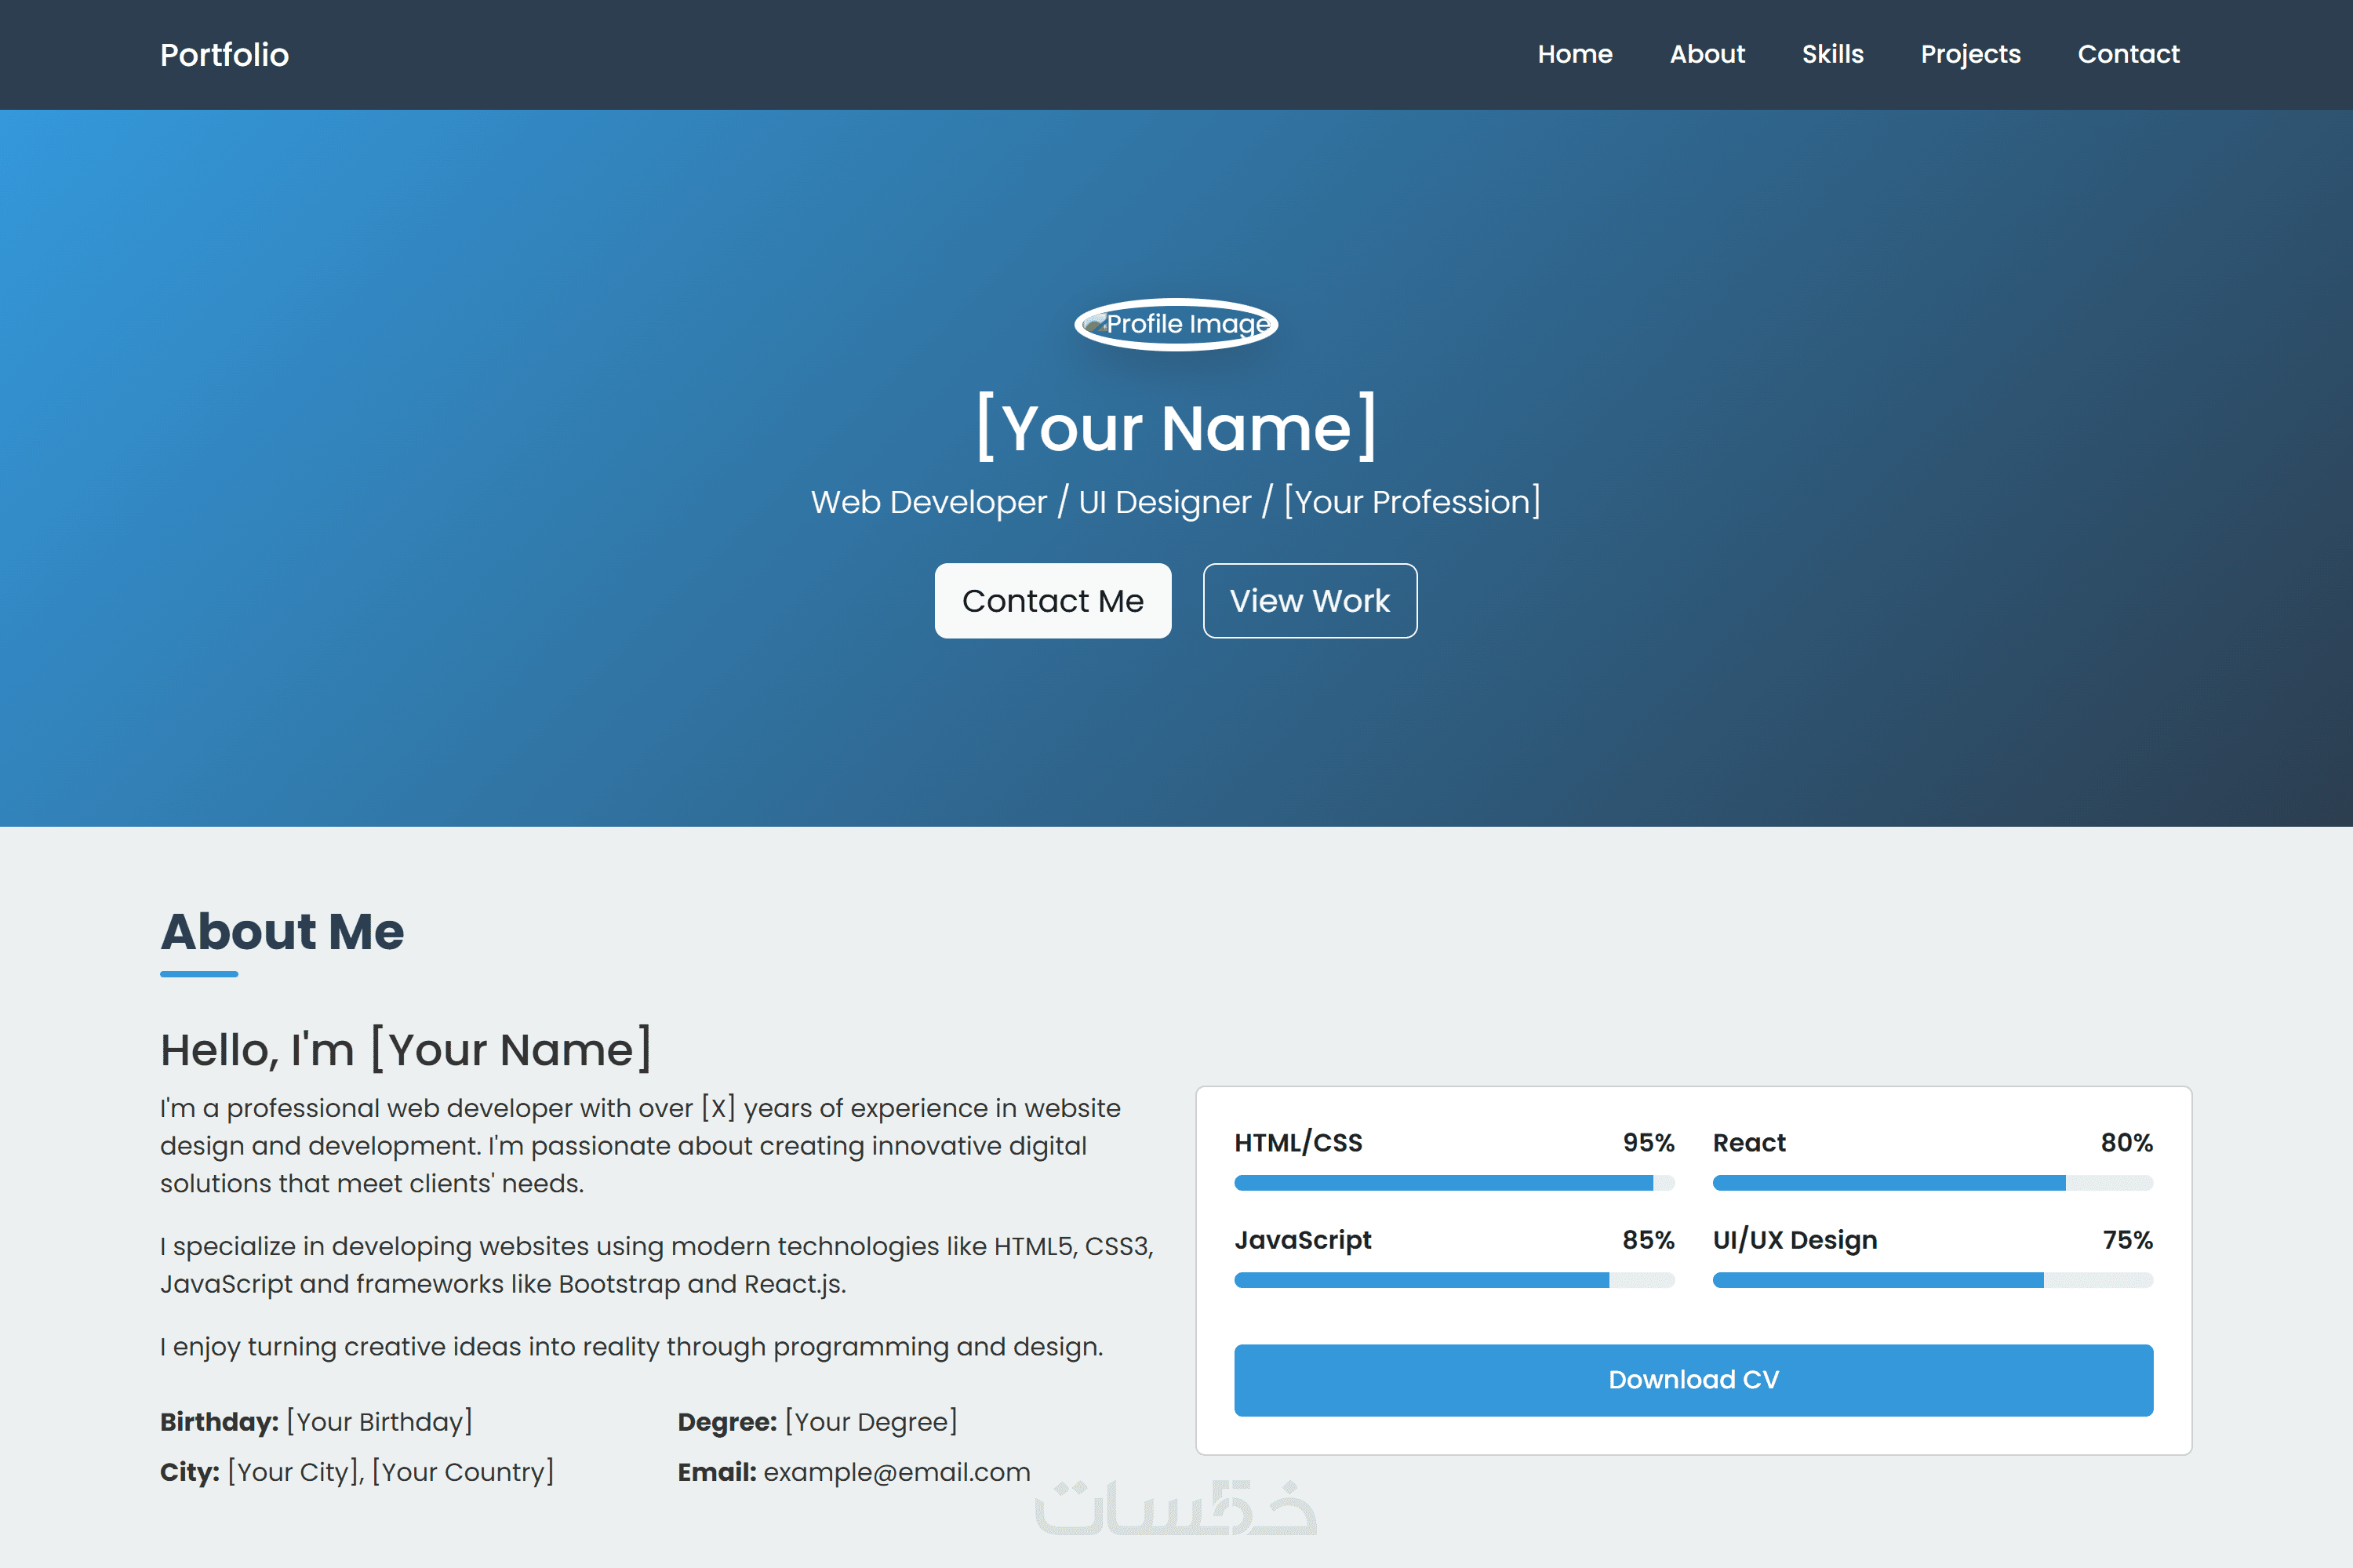Click the Download CV button
2353x1568 pixels.
click(1692, 1379)
